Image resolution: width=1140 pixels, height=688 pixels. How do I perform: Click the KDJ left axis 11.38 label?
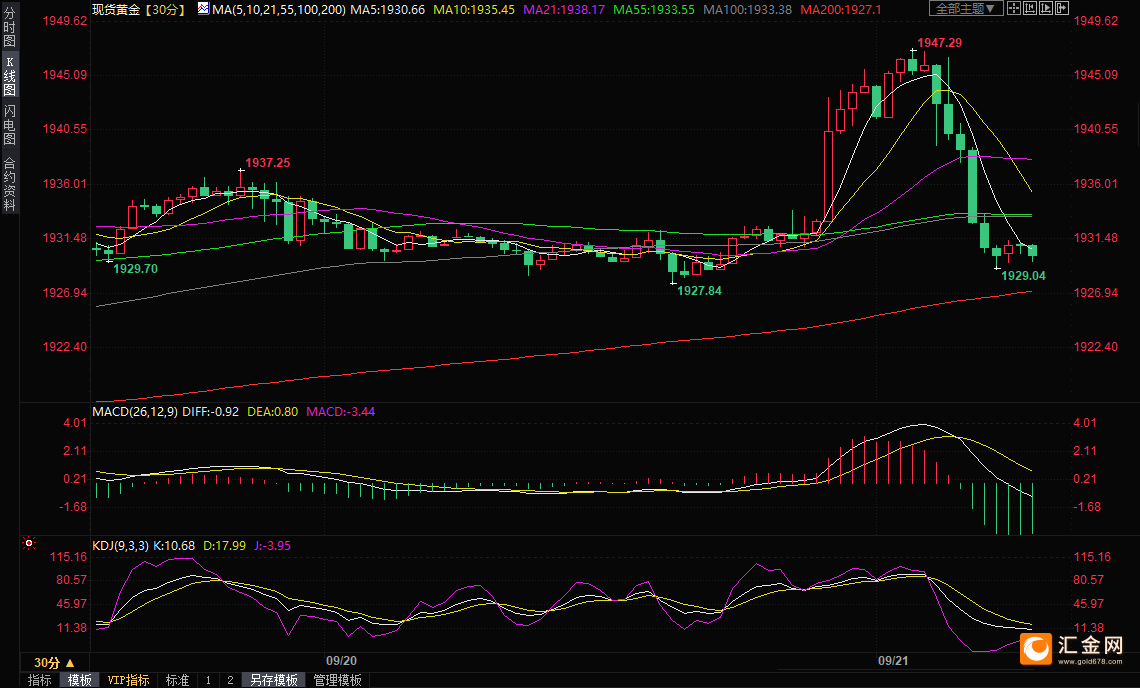click(x=71, y=628)
